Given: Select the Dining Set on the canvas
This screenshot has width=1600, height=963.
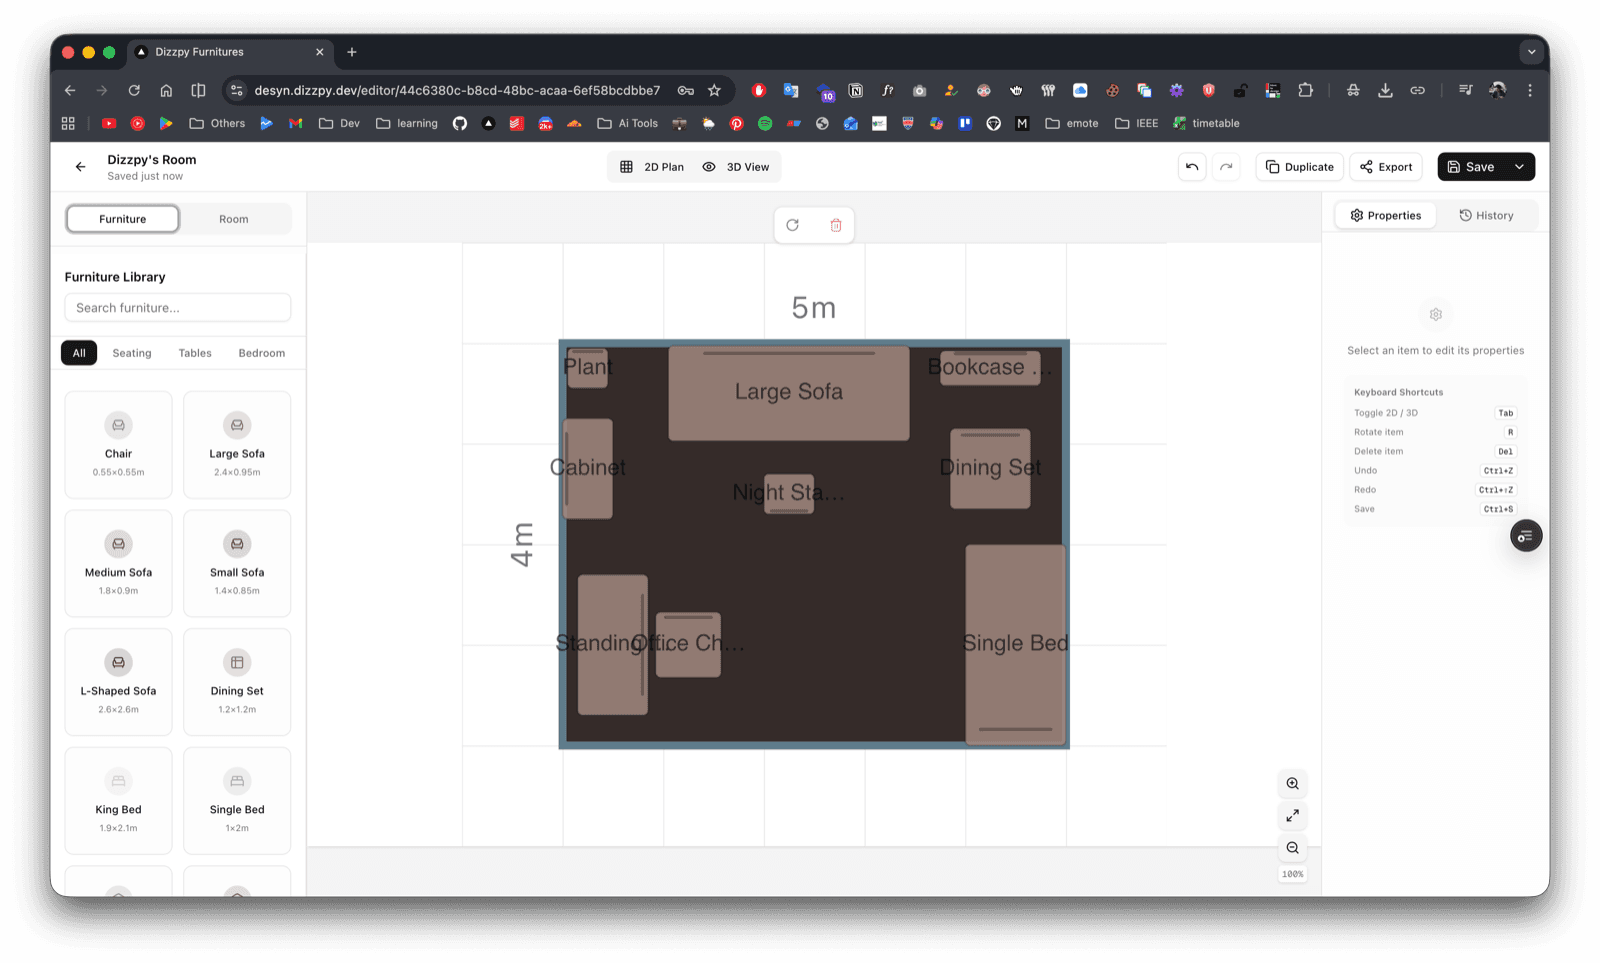Looking at the screenshot, I should (990, 468).
